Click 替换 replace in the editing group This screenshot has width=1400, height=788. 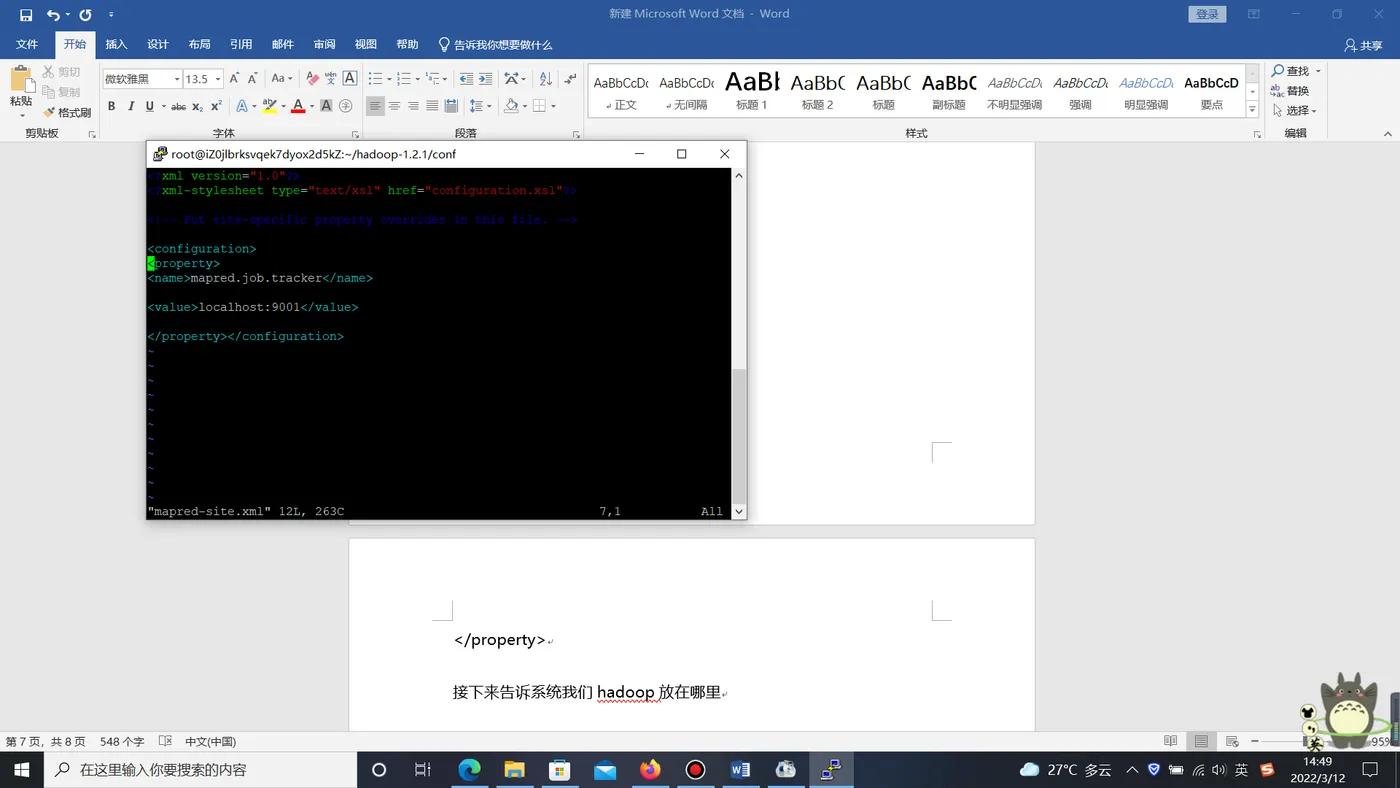[x=1291, y=91]
